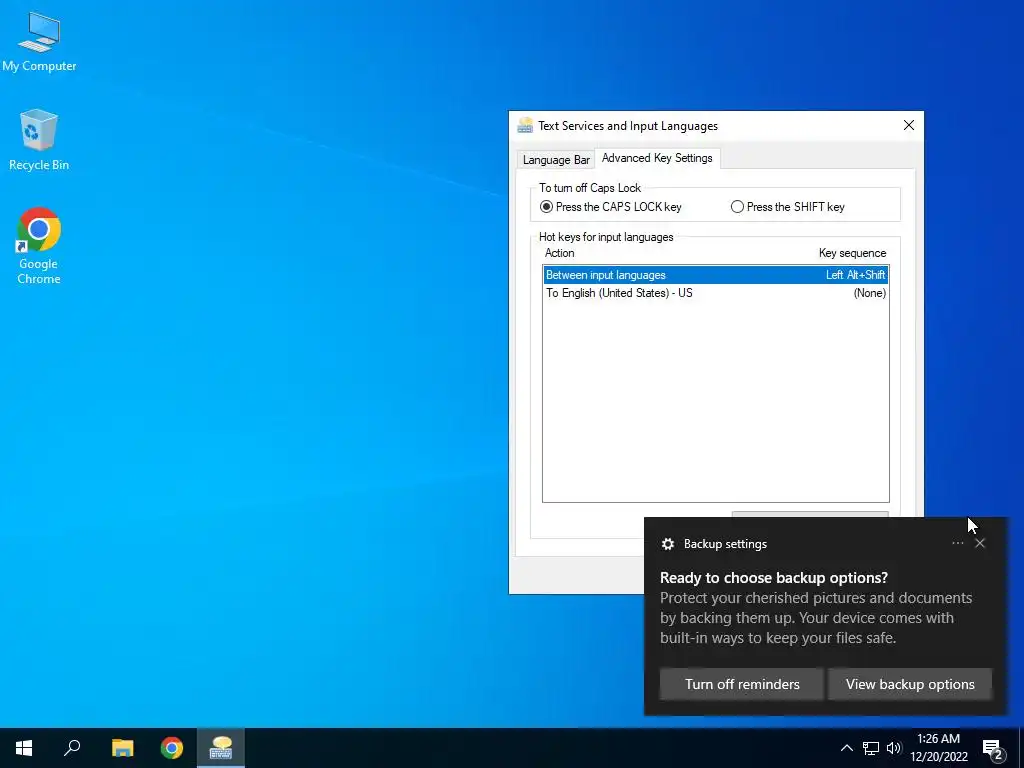Click the taskbar clock showing 1:26 AM

938,748
